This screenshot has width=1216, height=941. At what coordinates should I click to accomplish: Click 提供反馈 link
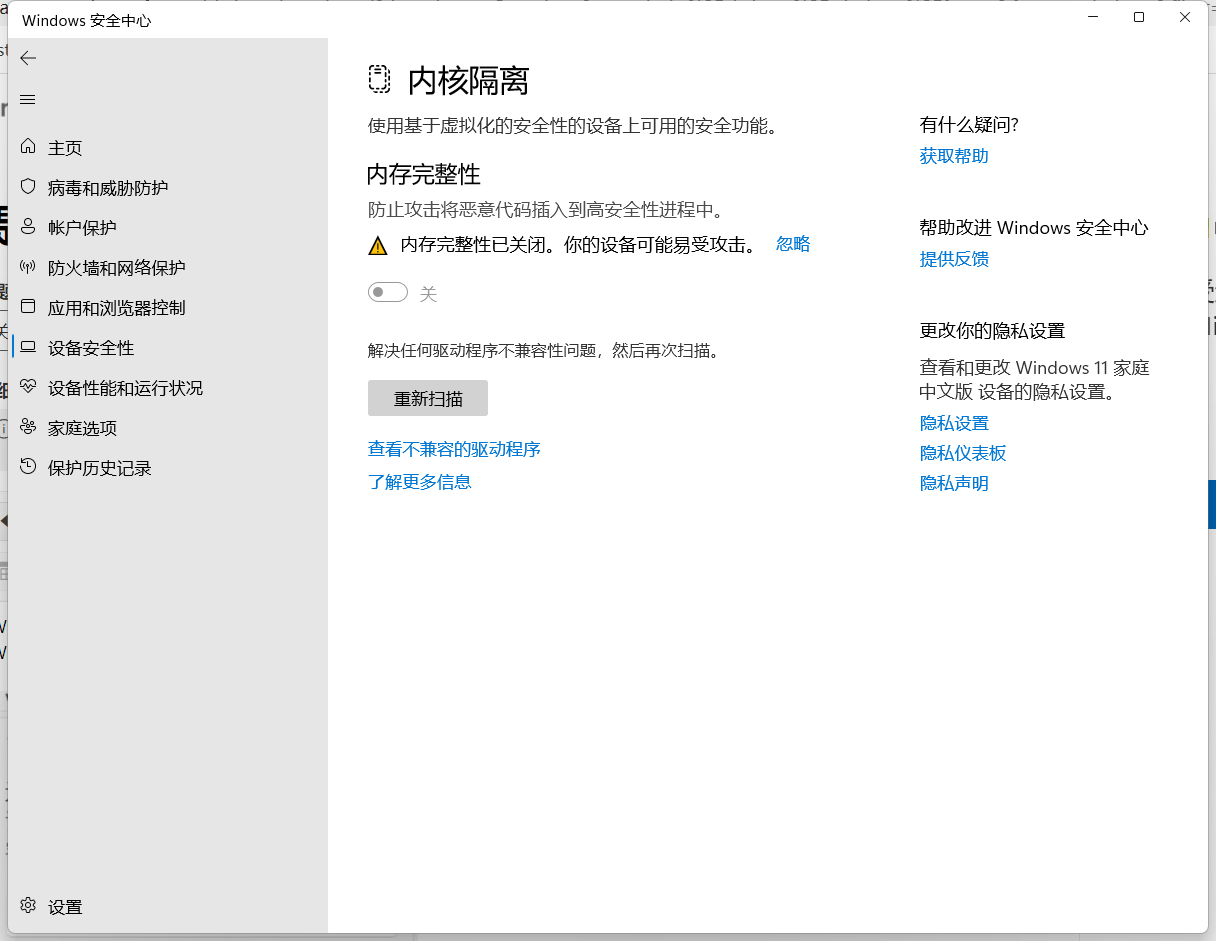coord(954,259)
